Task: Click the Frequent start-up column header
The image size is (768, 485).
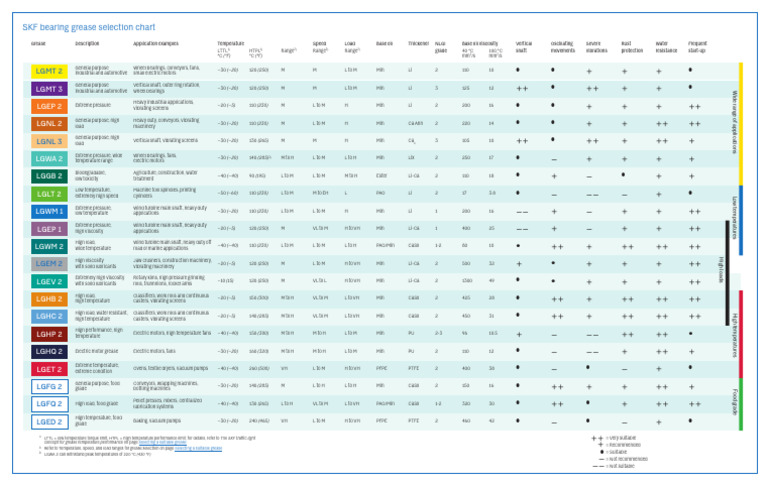Action: [x=697, y=47]
